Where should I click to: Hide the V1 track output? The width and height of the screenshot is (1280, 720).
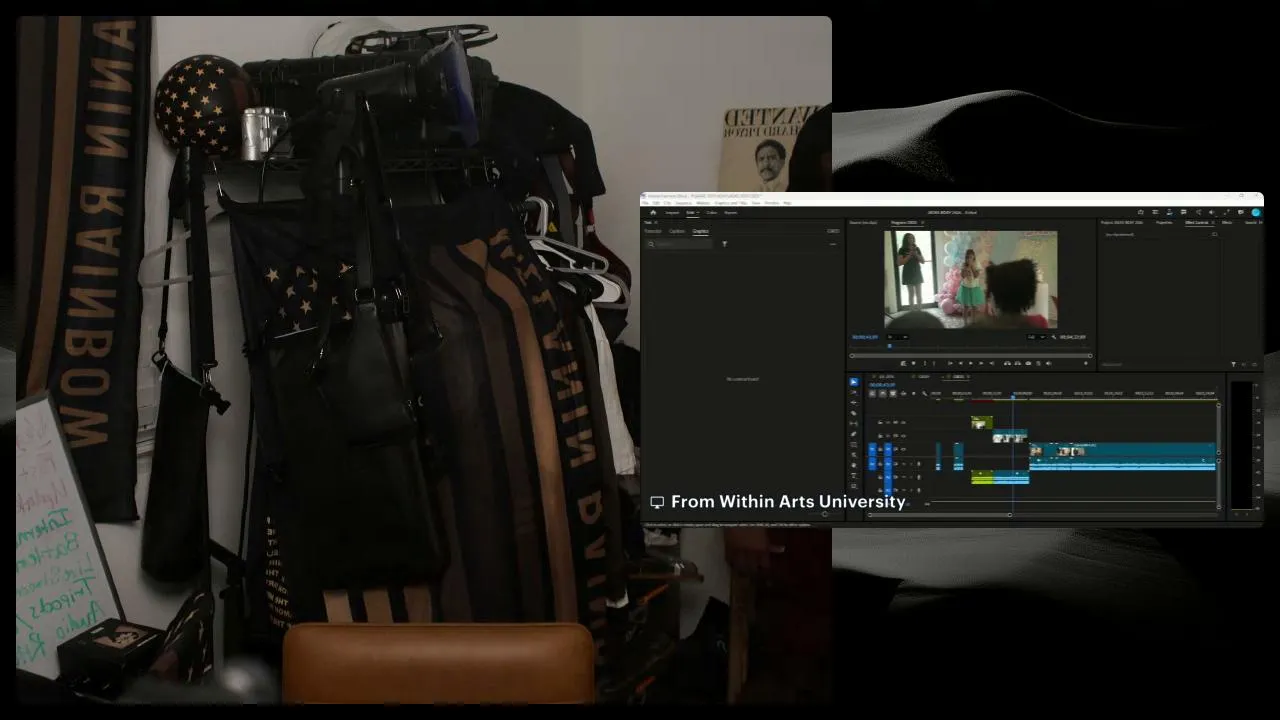tap(903, 449)
